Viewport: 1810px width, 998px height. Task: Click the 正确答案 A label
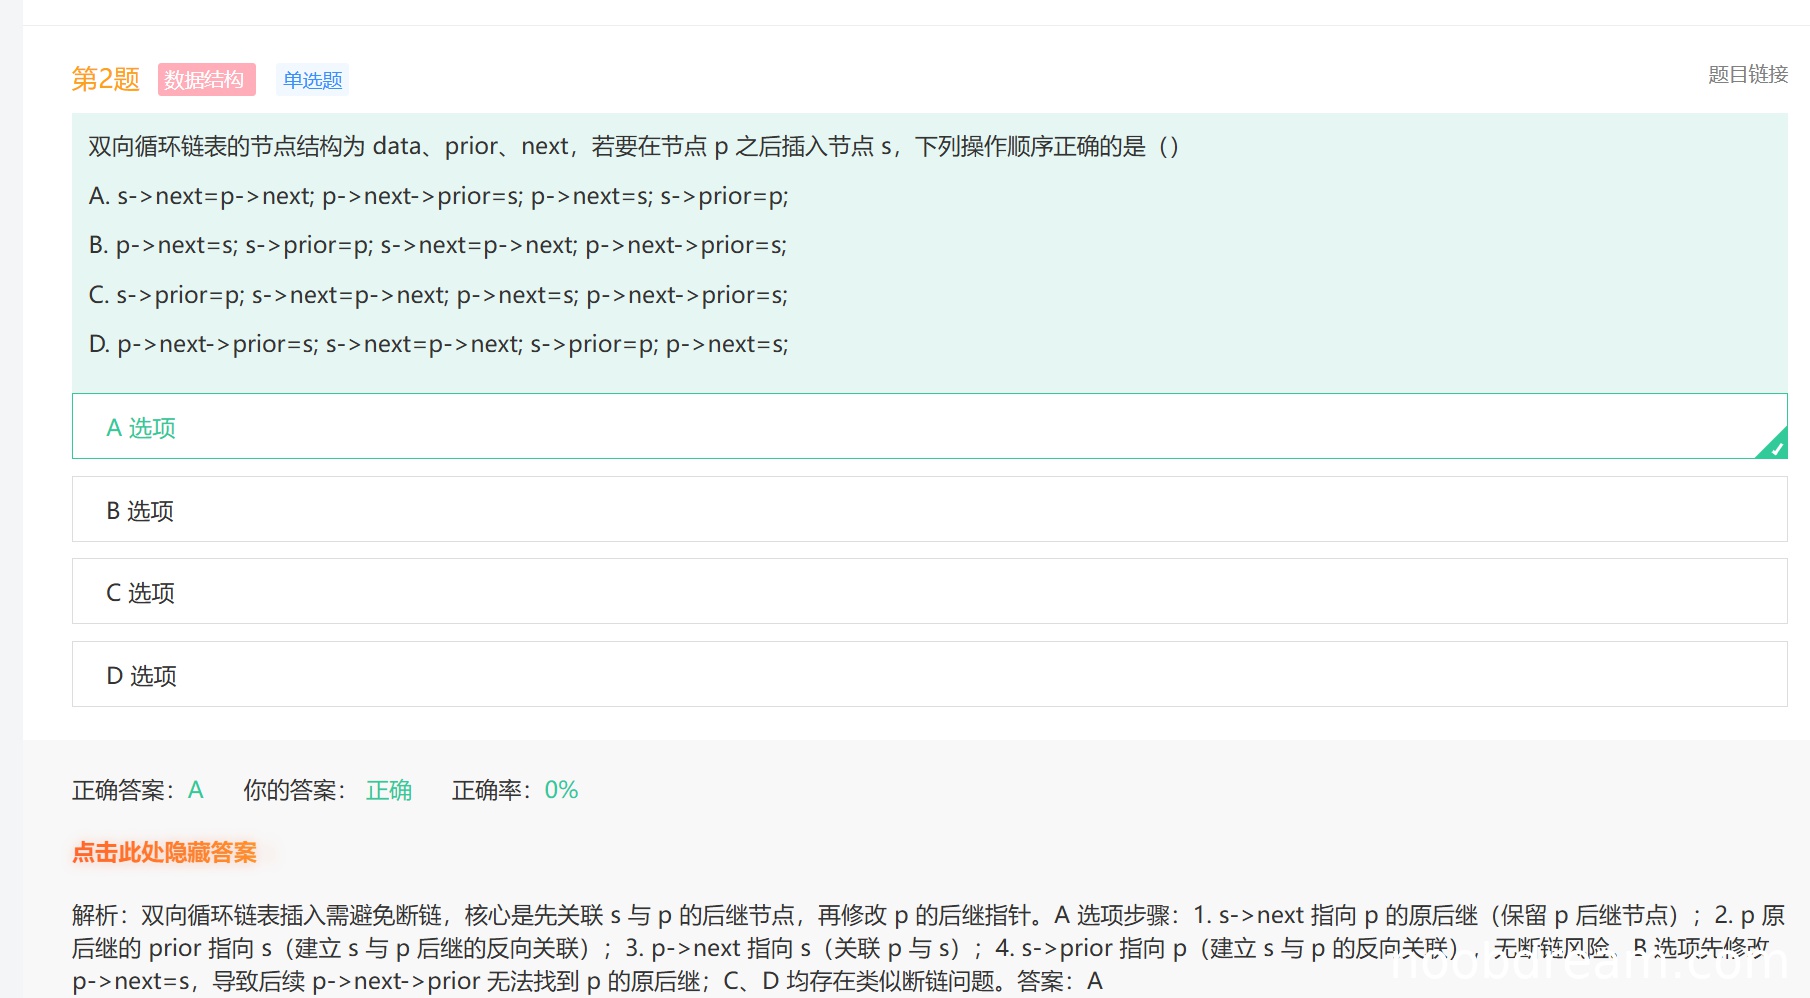[x=137, y=790]
